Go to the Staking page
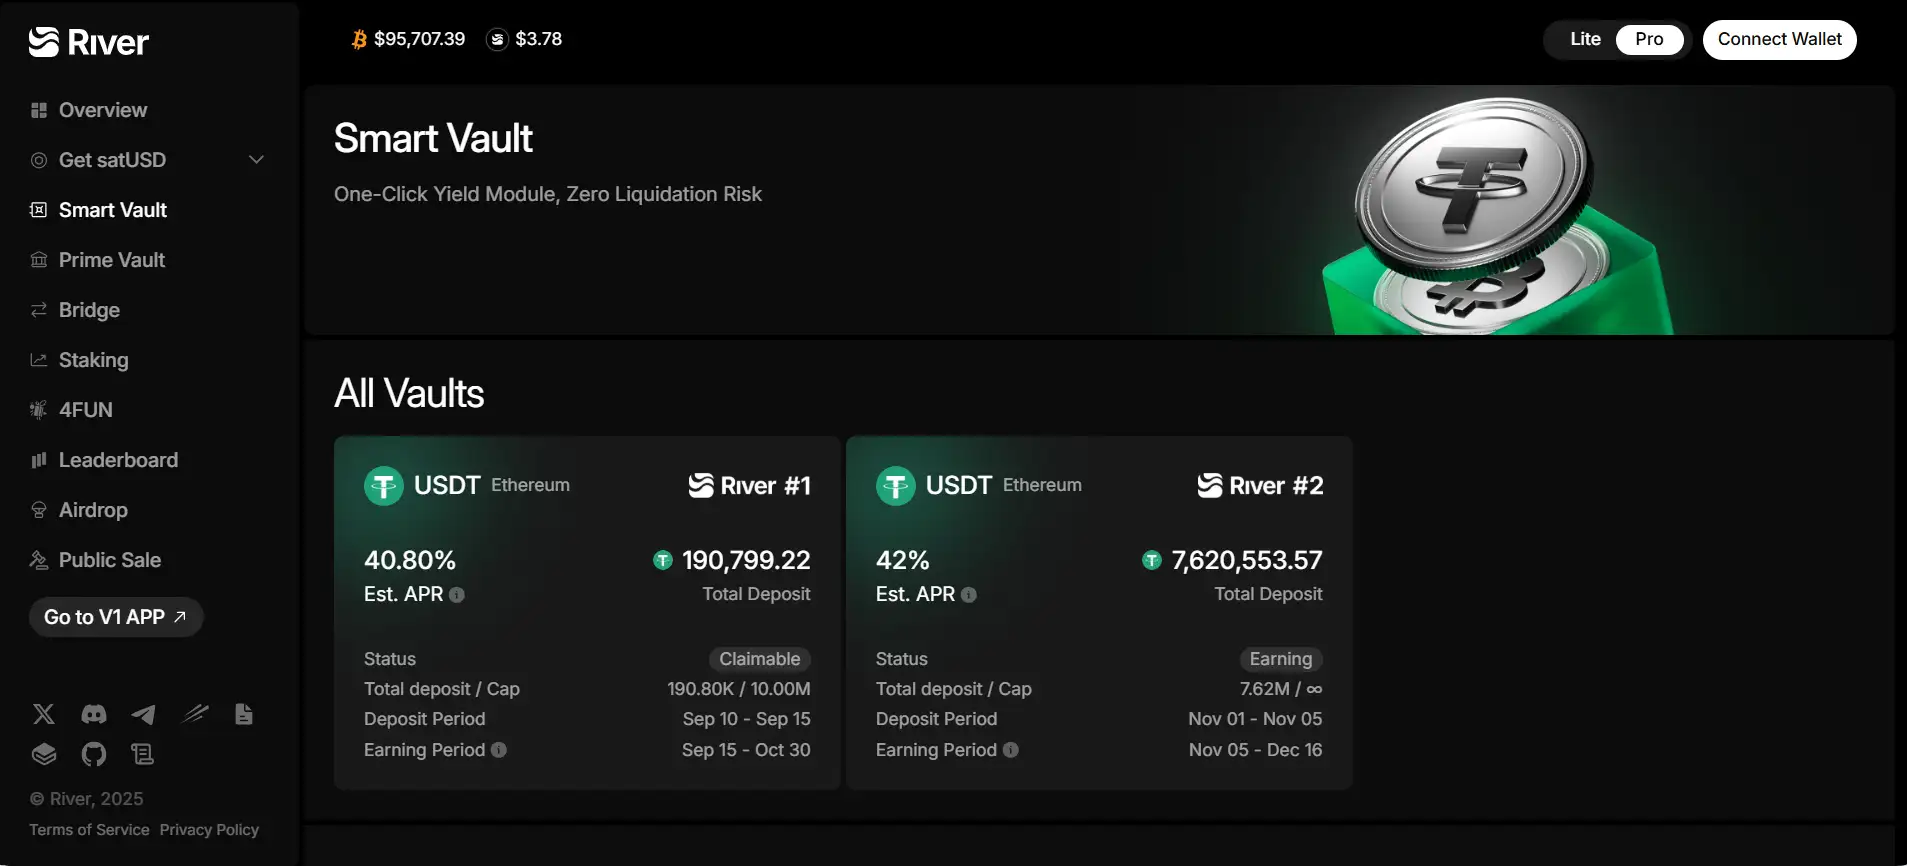 point(93,360)
